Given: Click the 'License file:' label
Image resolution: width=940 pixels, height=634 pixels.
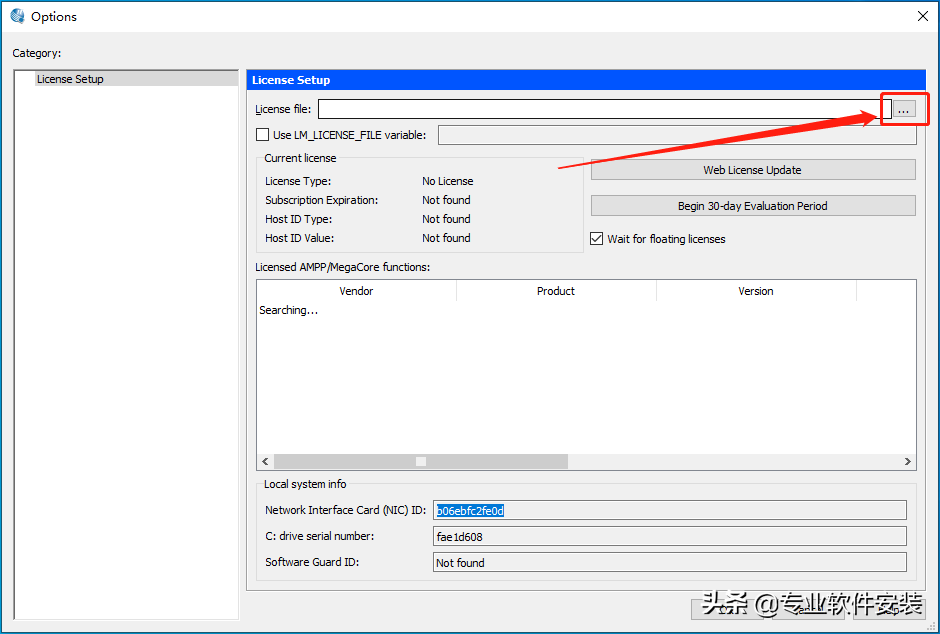Looking at the screenshot, I should tap(283, 109).
